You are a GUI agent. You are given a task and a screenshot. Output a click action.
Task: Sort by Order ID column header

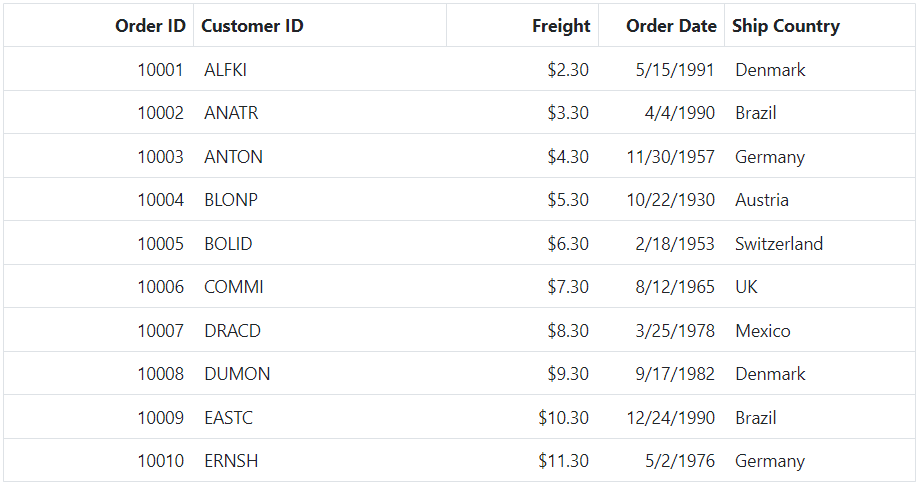tap(99, 26)
